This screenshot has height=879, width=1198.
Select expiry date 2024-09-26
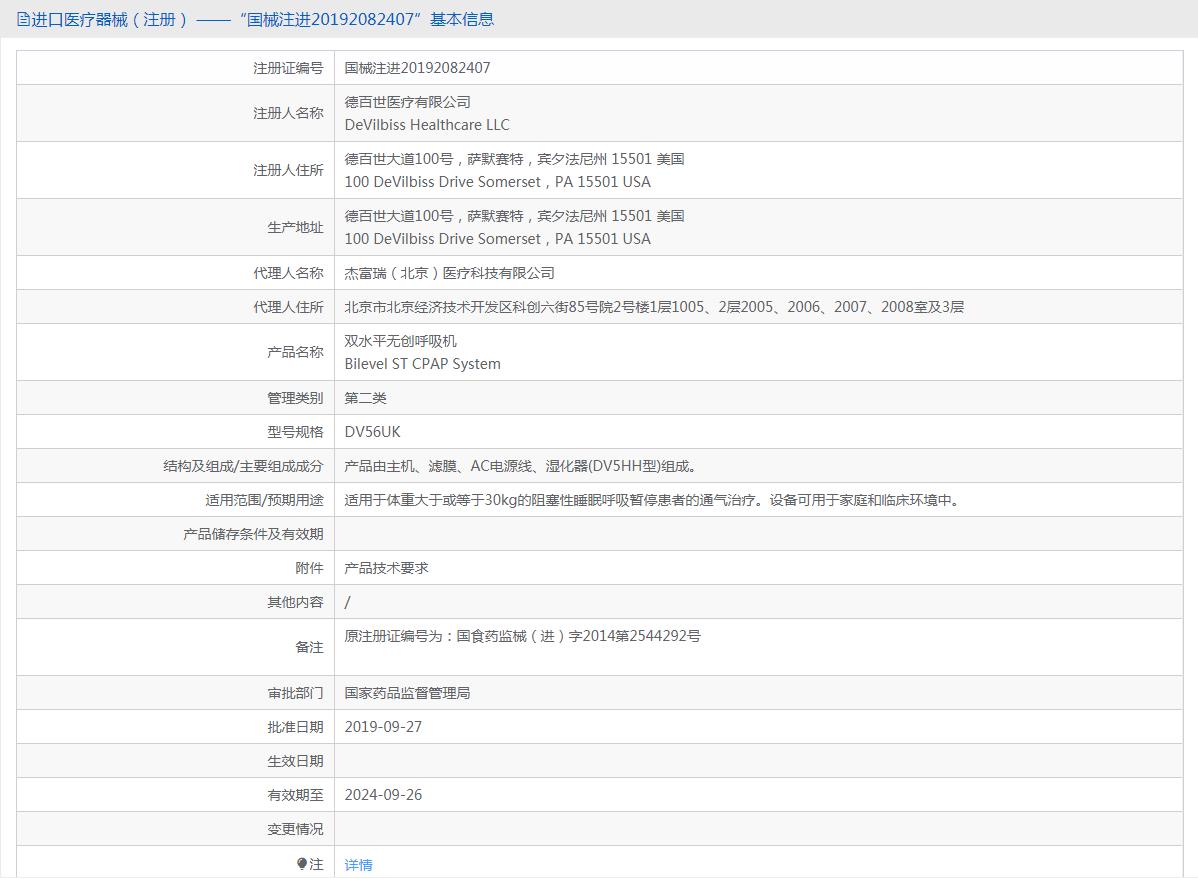coord(383,795)
